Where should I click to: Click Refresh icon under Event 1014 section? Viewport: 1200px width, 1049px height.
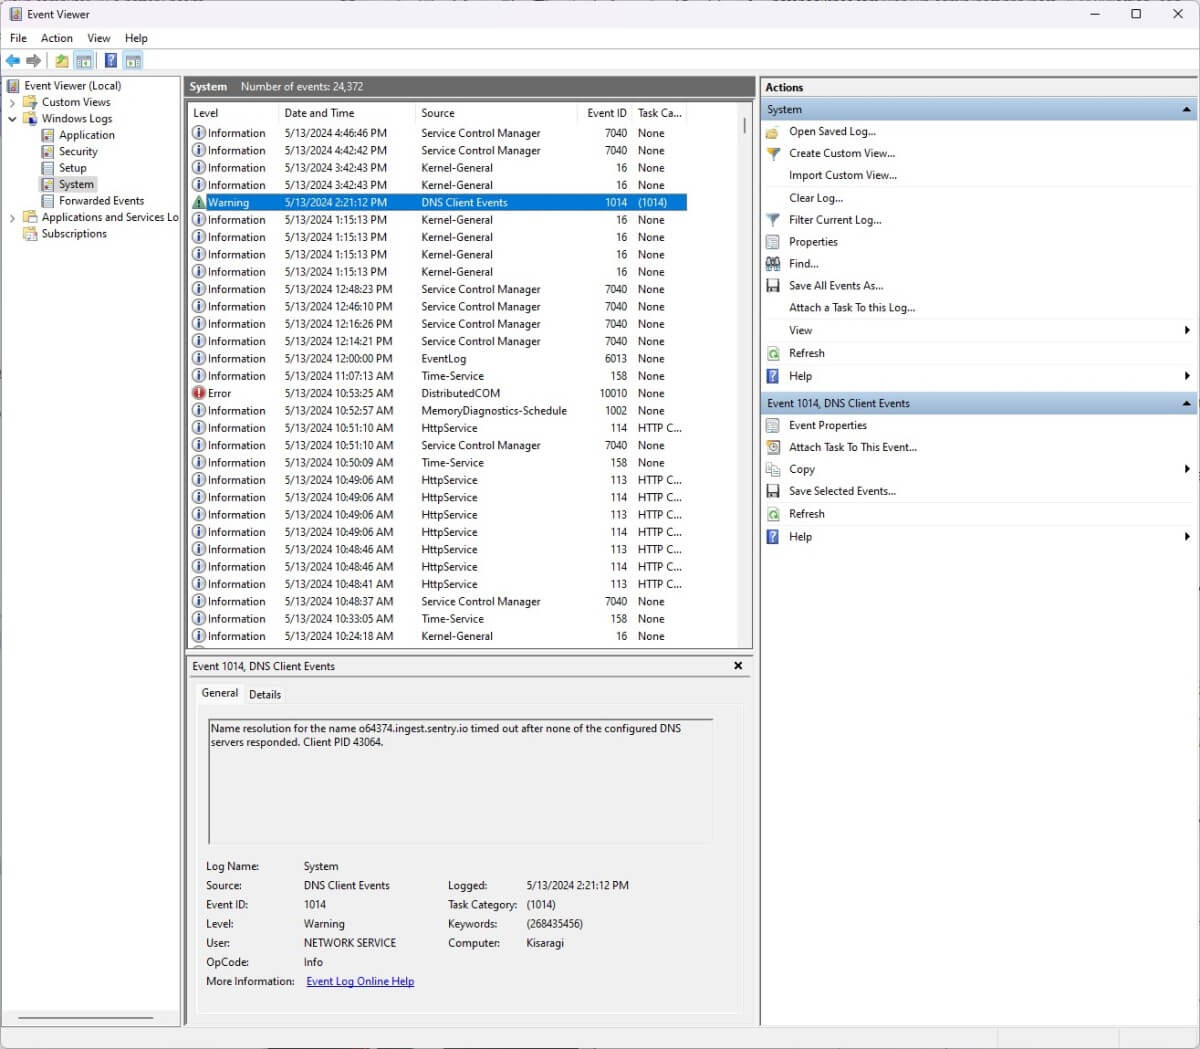coord(773,514)
